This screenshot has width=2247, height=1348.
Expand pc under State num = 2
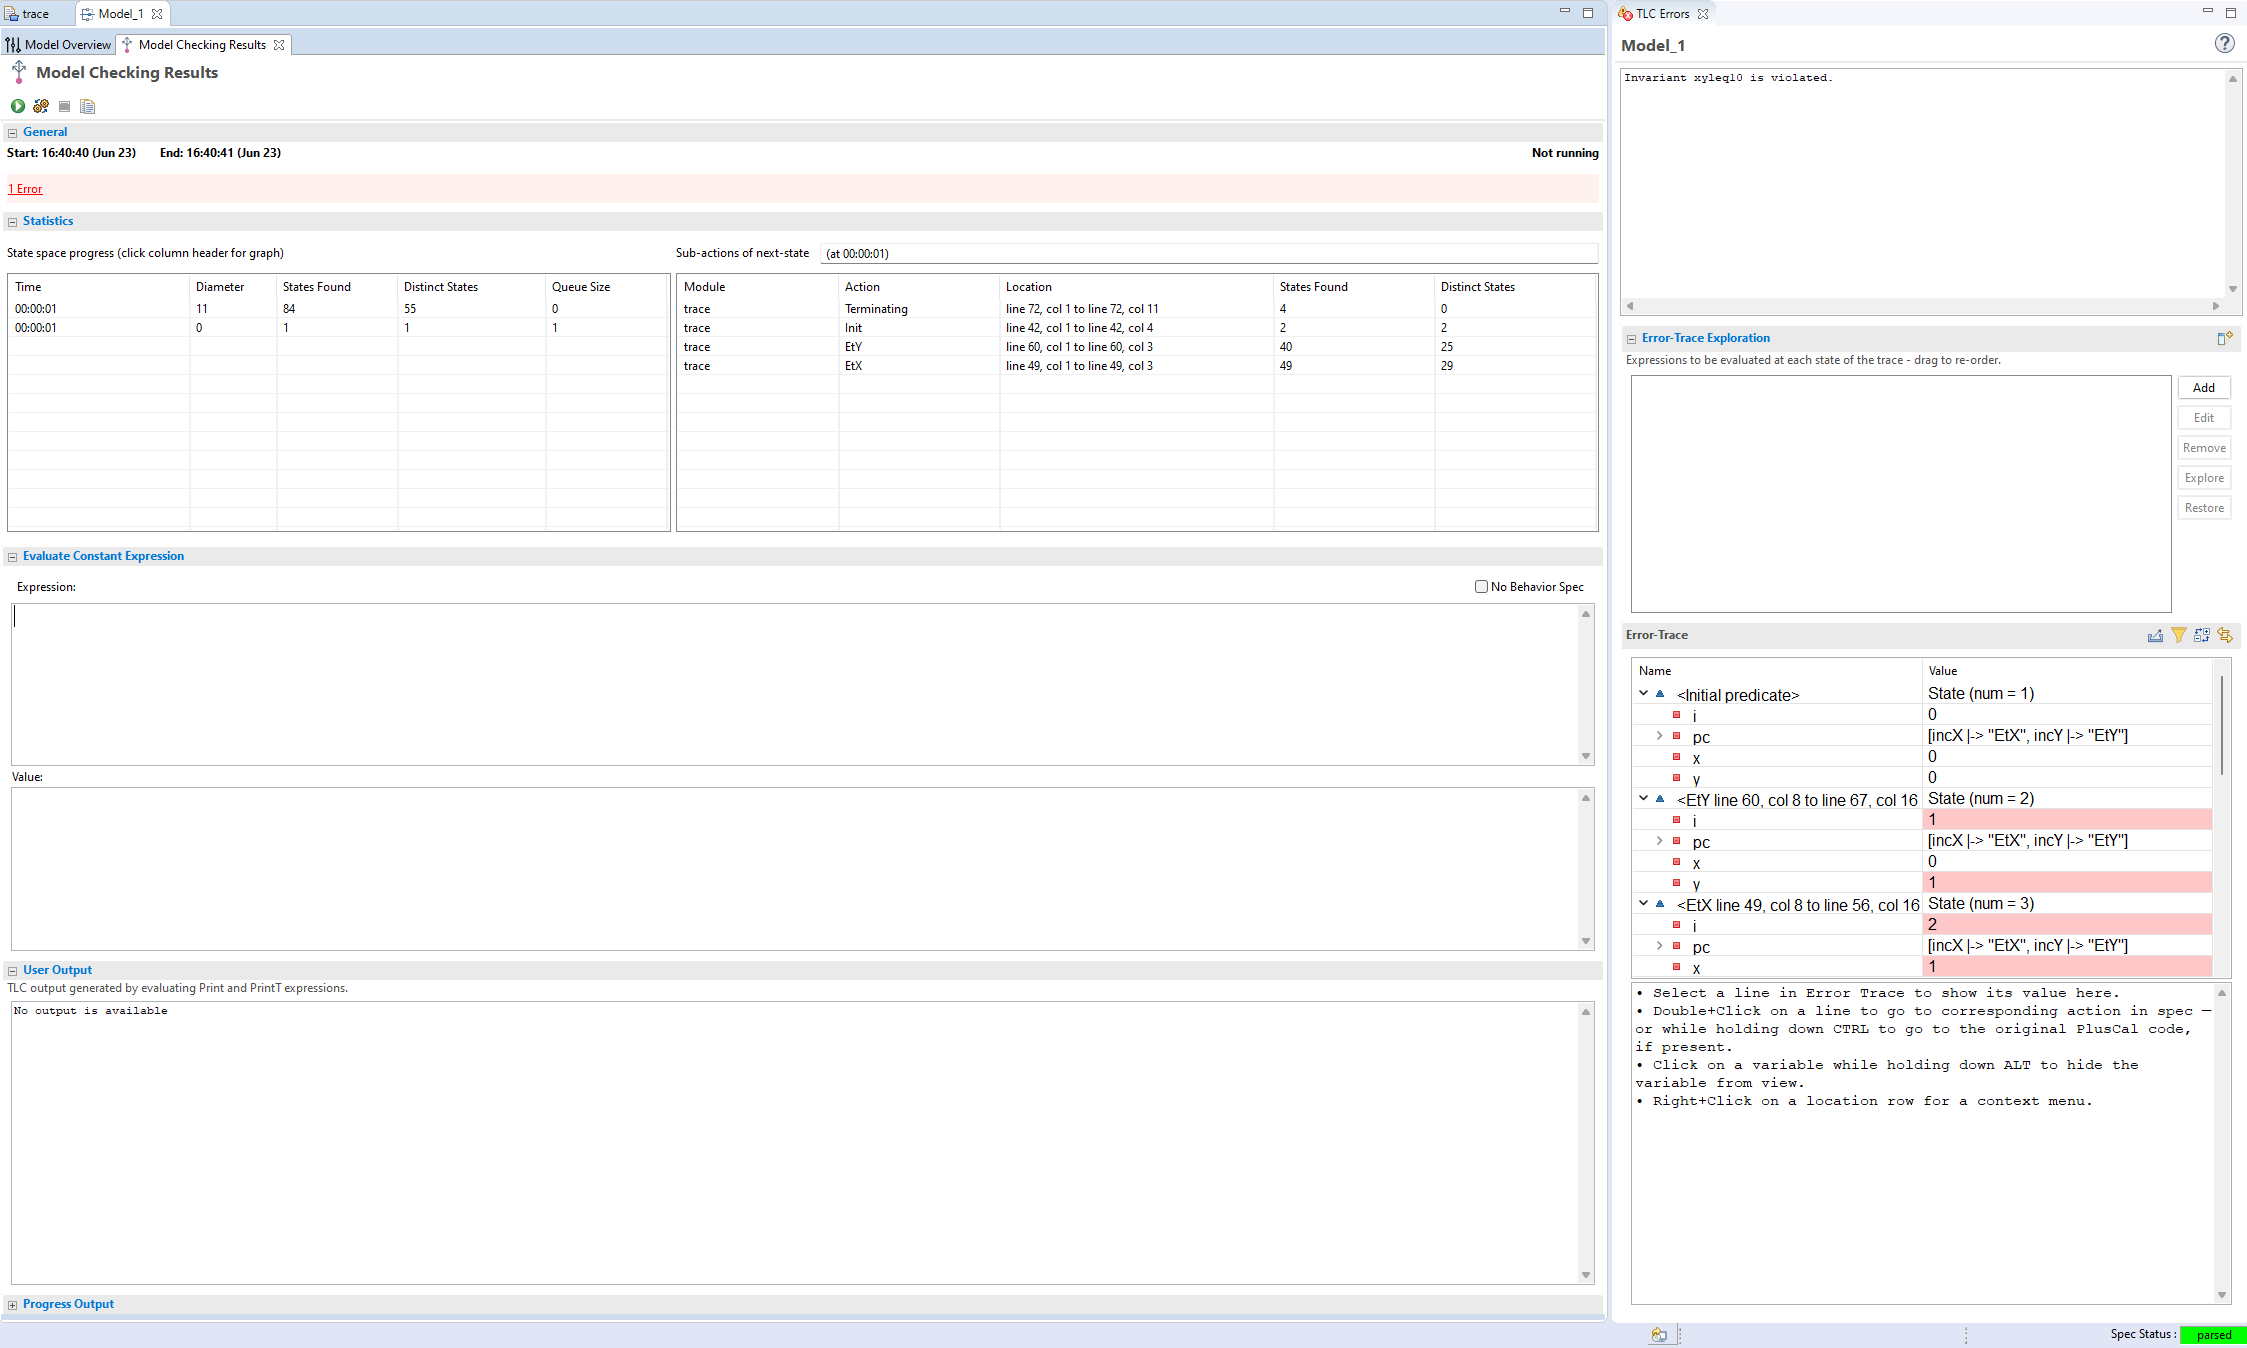pyautogui.click(x=1660, y=841)
